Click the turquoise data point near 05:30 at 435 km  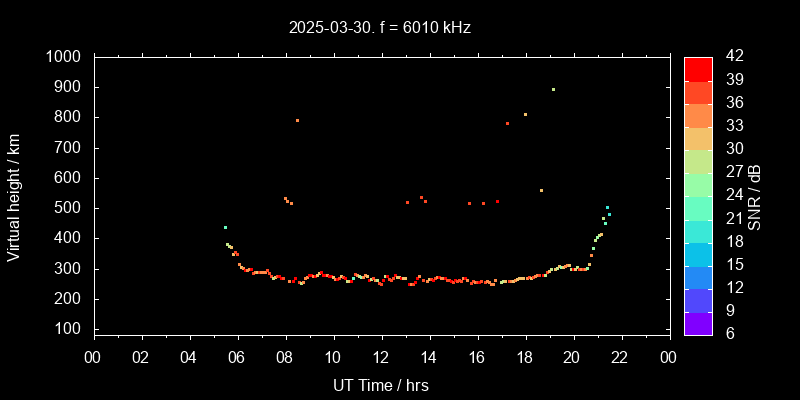point(225,227)
